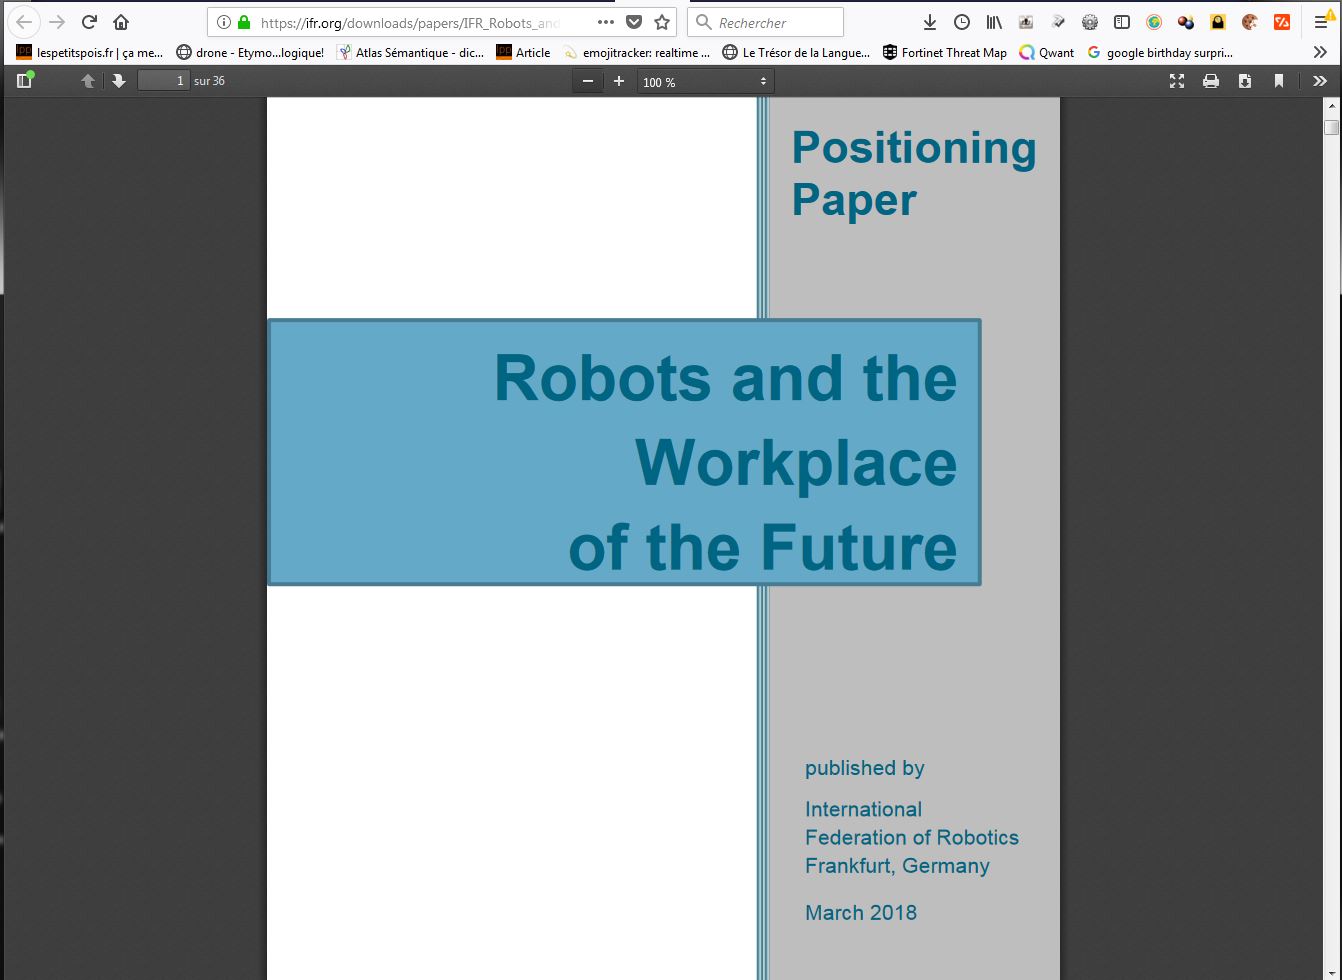Open the Library bookshelf icon
This screenshot has width=1342, height=980.
pyautogui.click(x=994, y=22)
